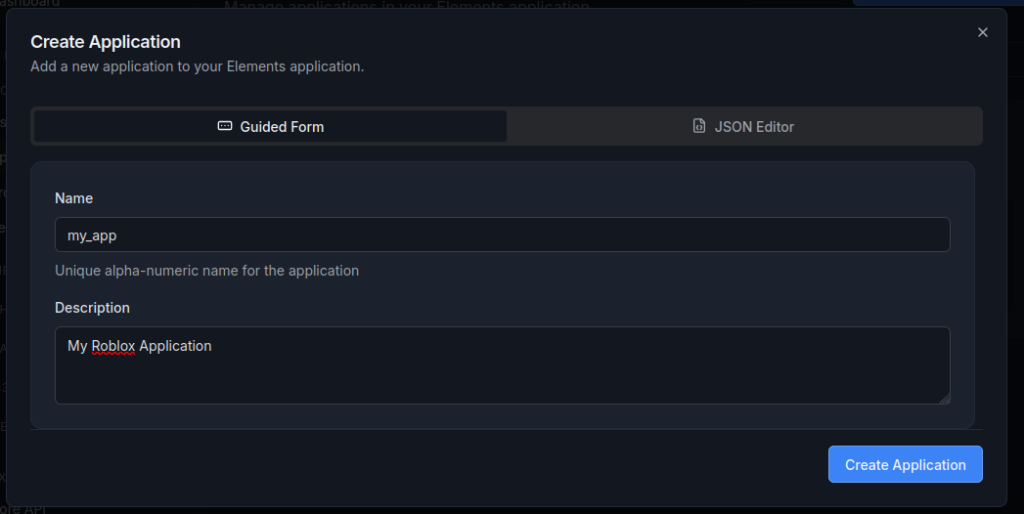Click the Name field label
Screen dimensions: 1024x514
pyautogui.click(x=74, y=198)
